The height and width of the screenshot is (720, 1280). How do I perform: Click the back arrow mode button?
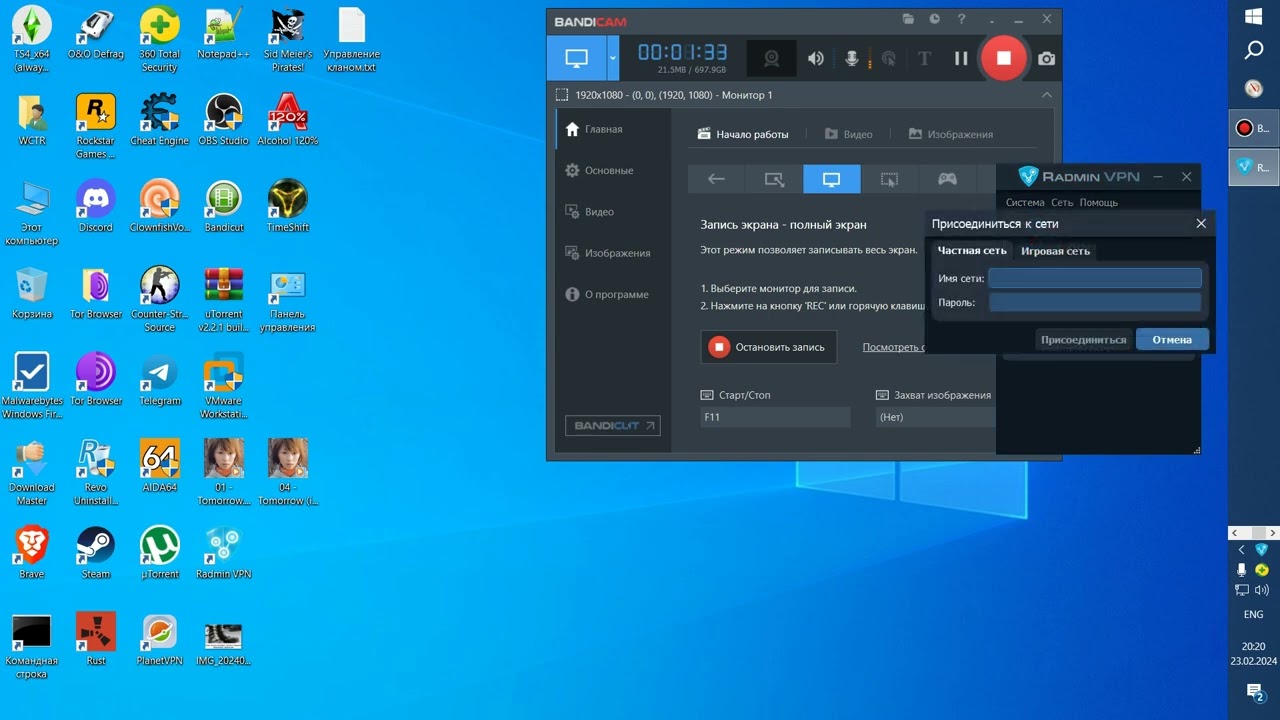[716, 179]
